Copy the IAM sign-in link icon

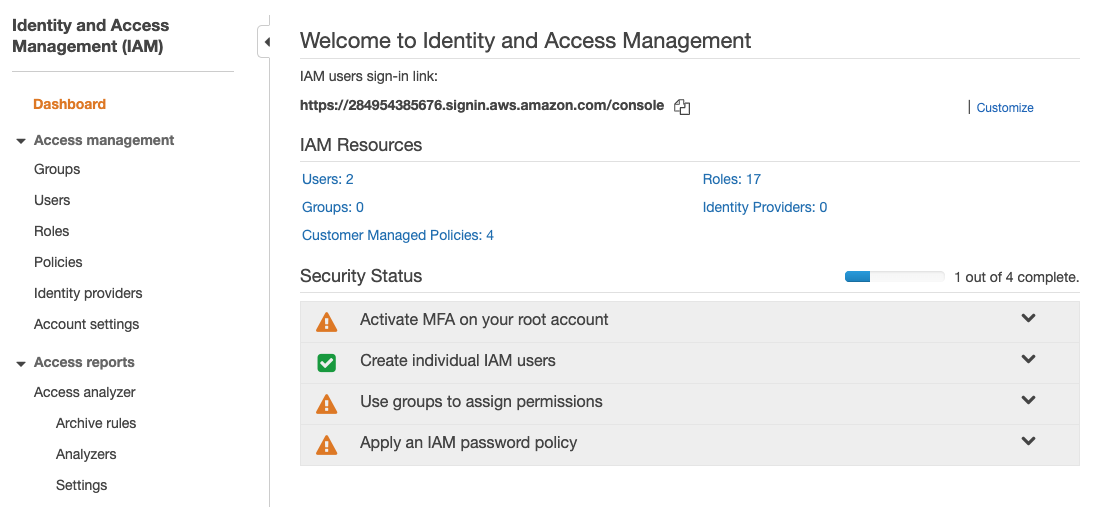[x=682, y=107]
